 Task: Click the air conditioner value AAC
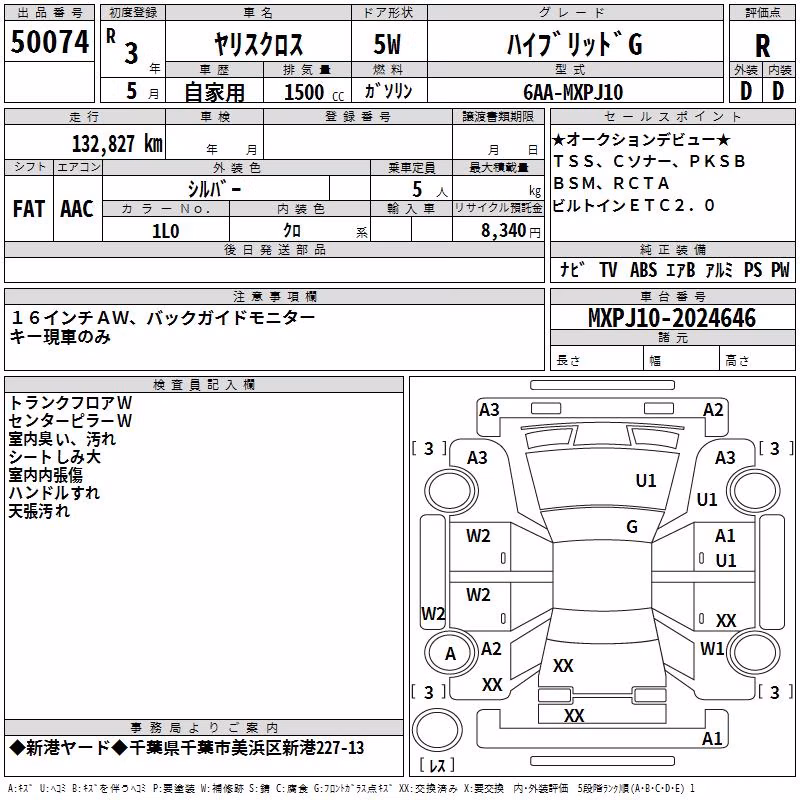pyautogui.click(x=77, y=209)
